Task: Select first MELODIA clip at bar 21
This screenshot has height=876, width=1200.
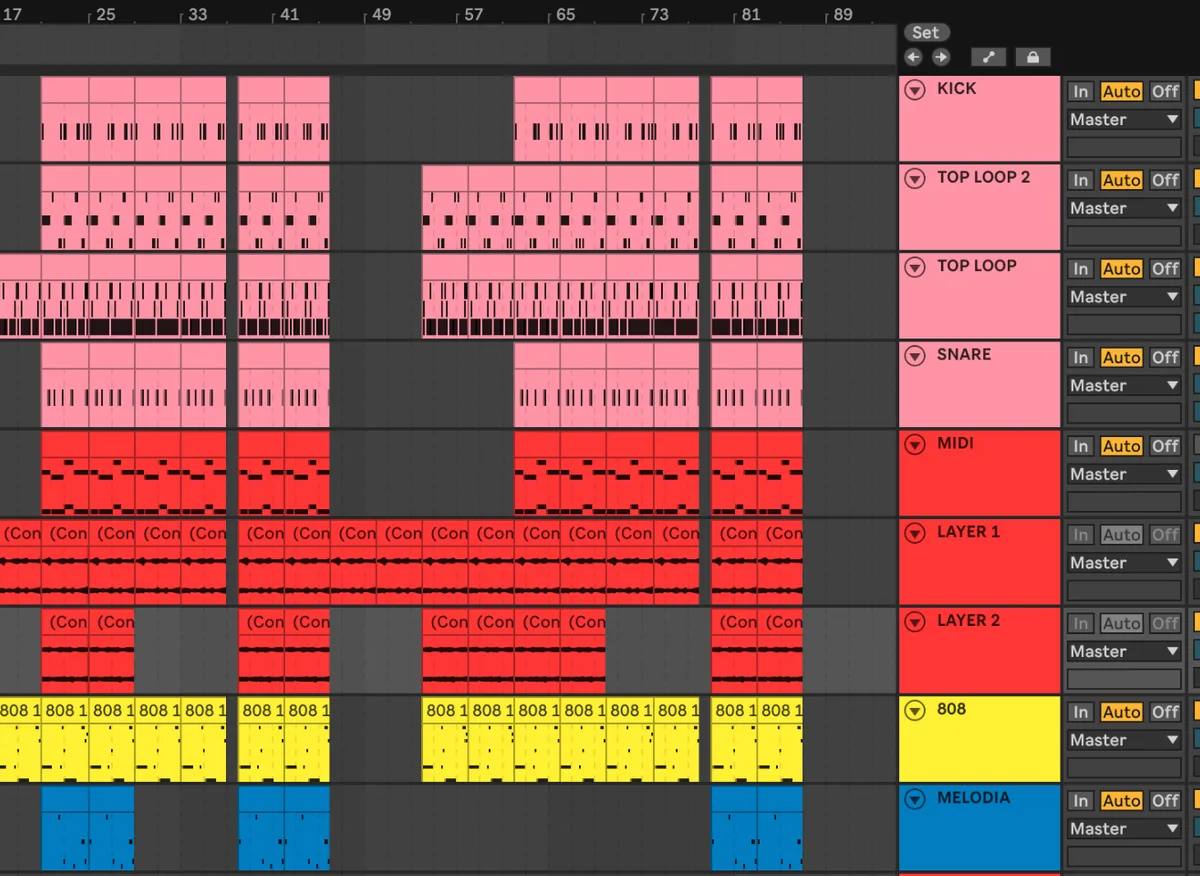Action: [65, 828]
